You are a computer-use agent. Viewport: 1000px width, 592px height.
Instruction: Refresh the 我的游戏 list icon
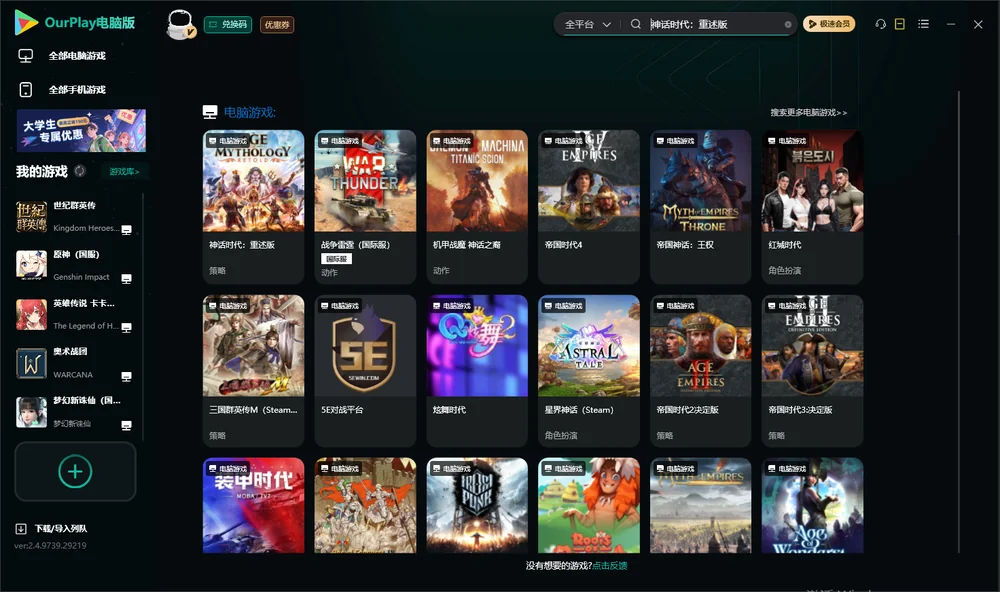point(80,171)
